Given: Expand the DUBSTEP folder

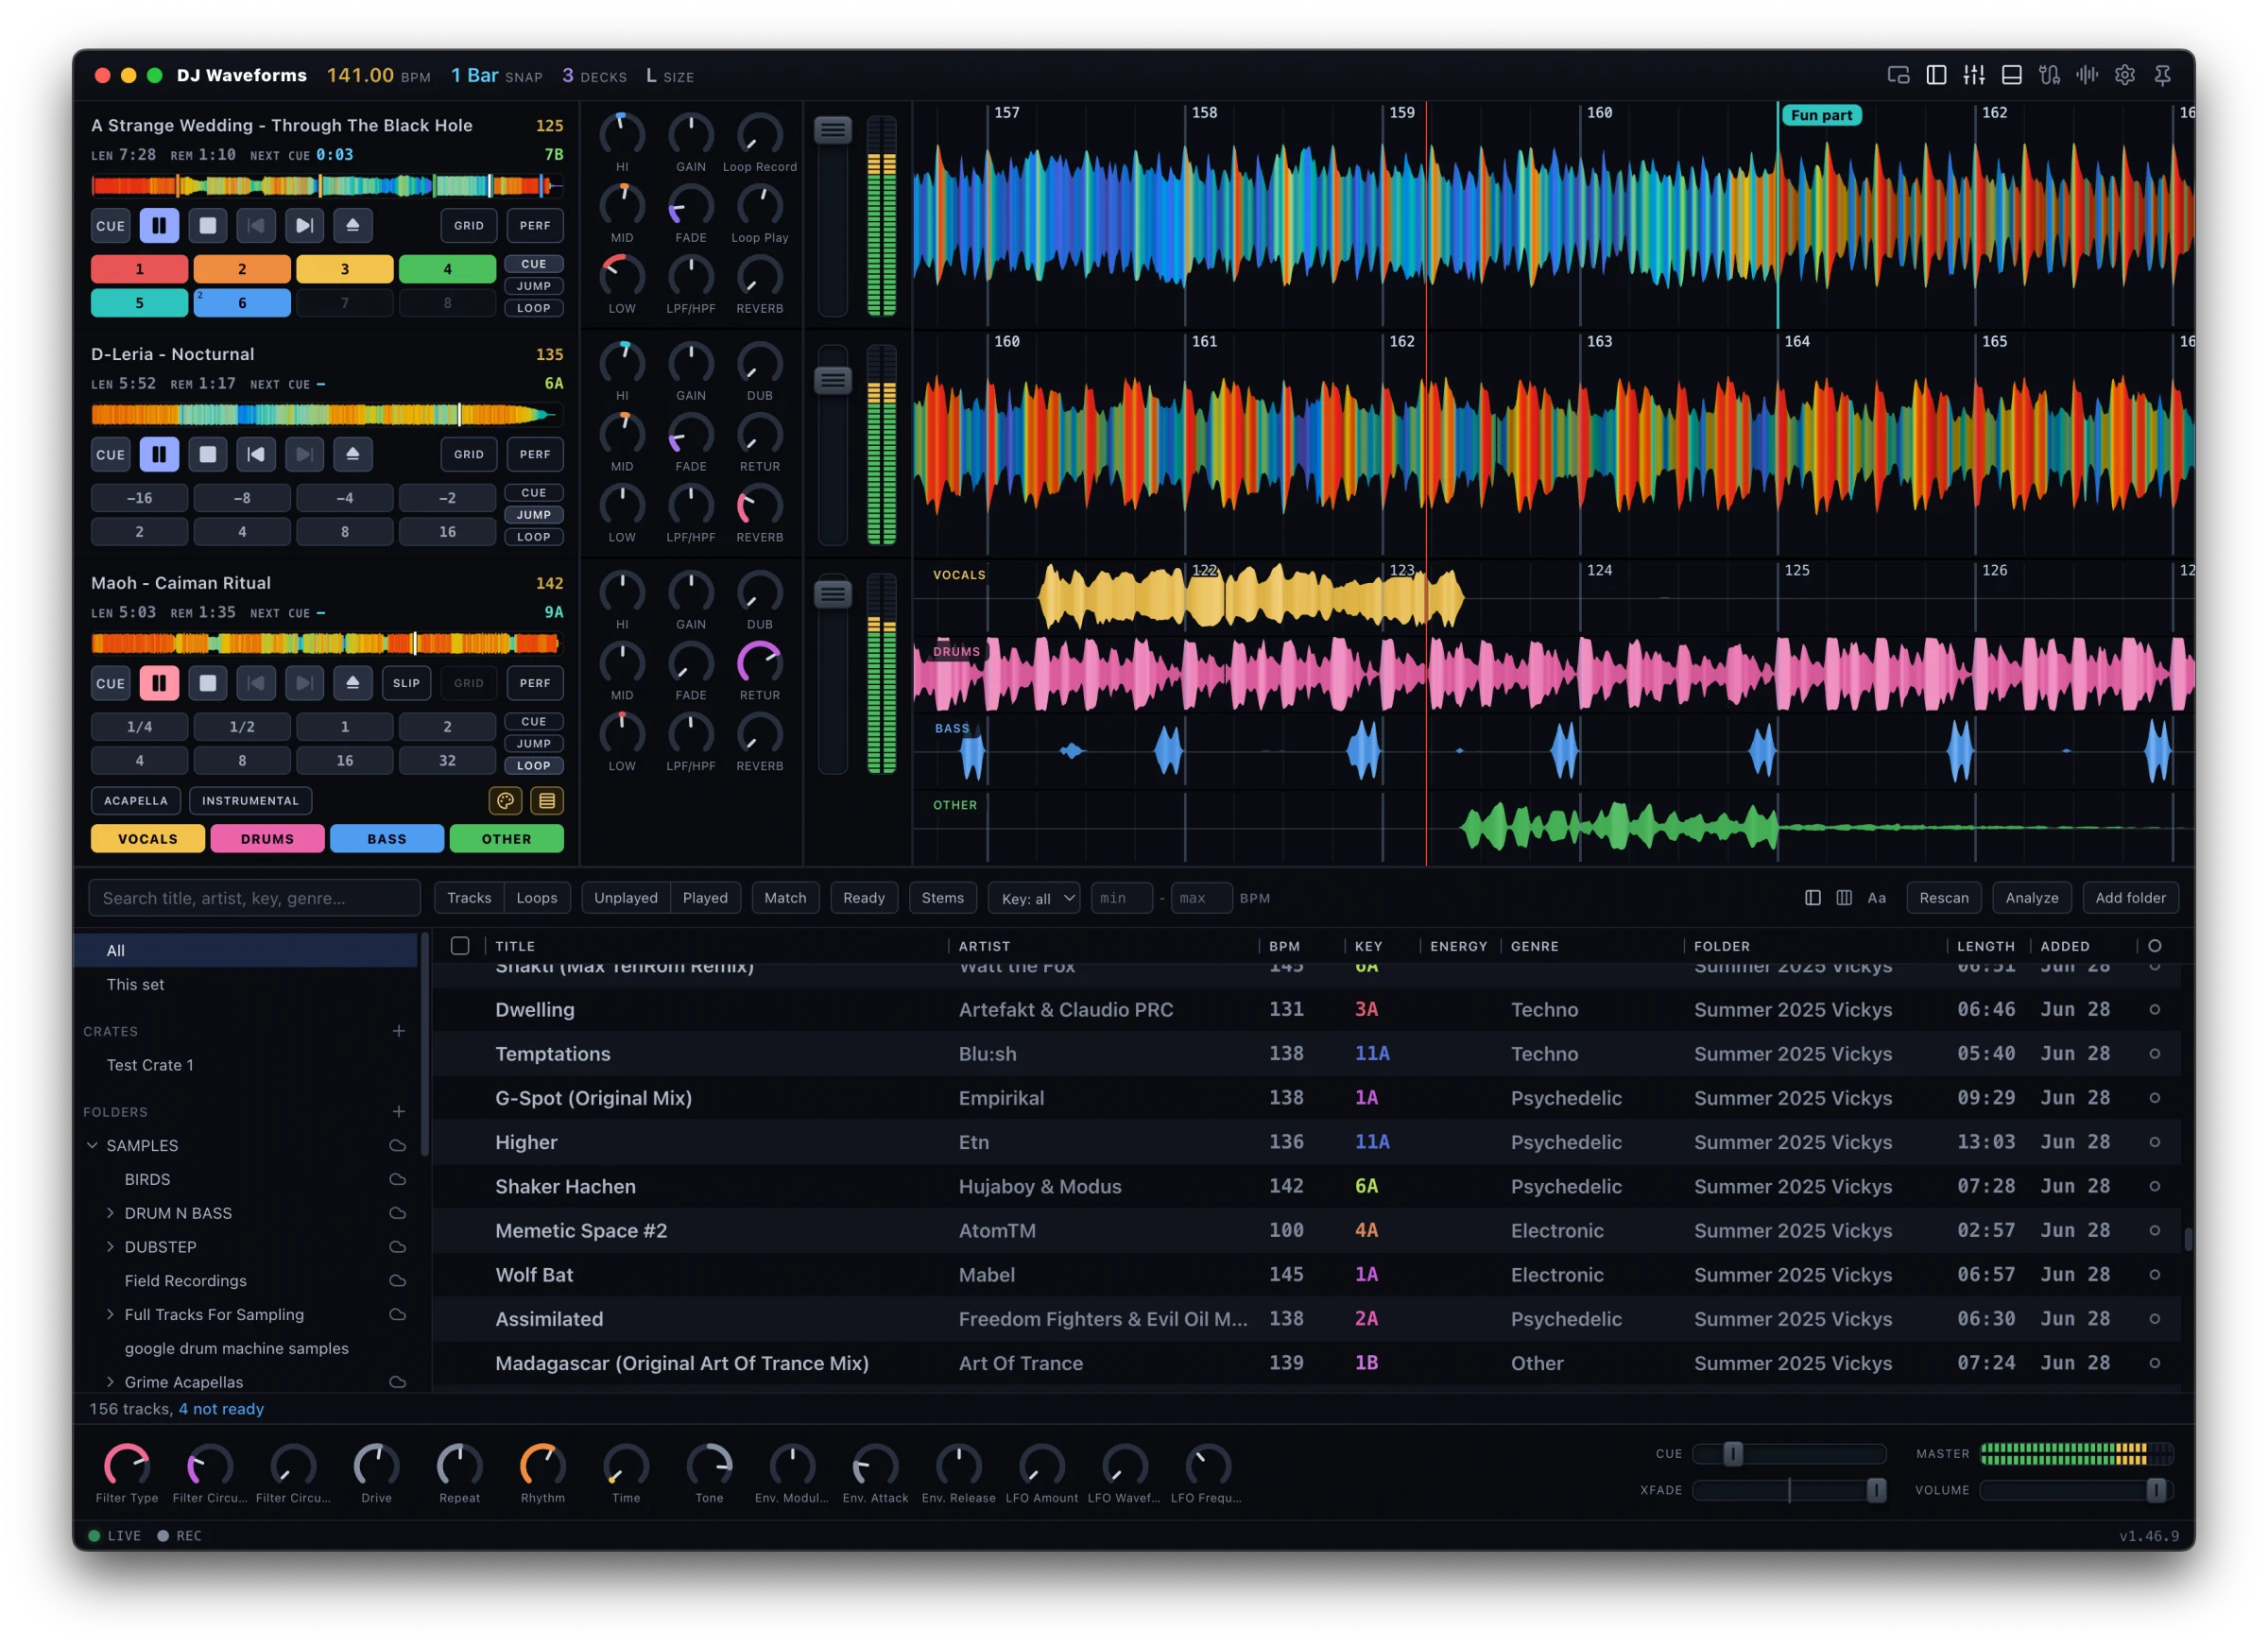Looking at the screenshot, I should point(110,1247).
